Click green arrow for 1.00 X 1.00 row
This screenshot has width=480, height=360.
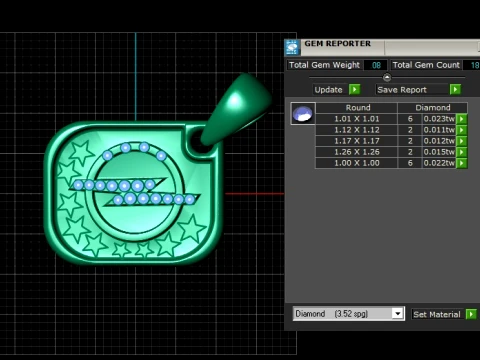coord(462,163)
